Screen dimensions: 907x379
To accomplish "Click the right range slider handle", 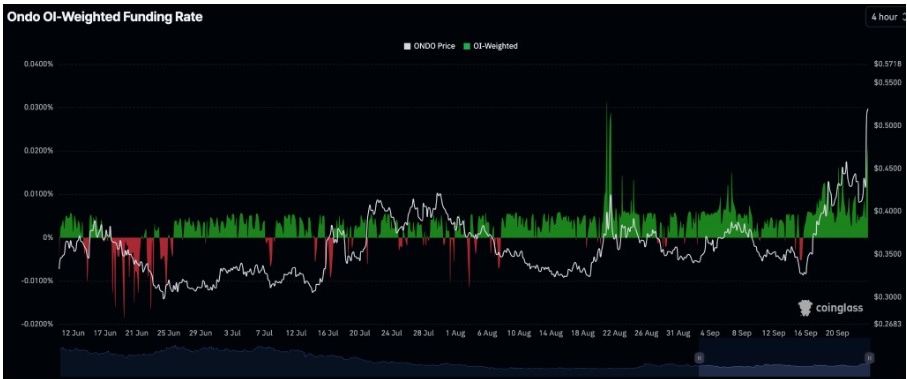I will coord(868,358).
